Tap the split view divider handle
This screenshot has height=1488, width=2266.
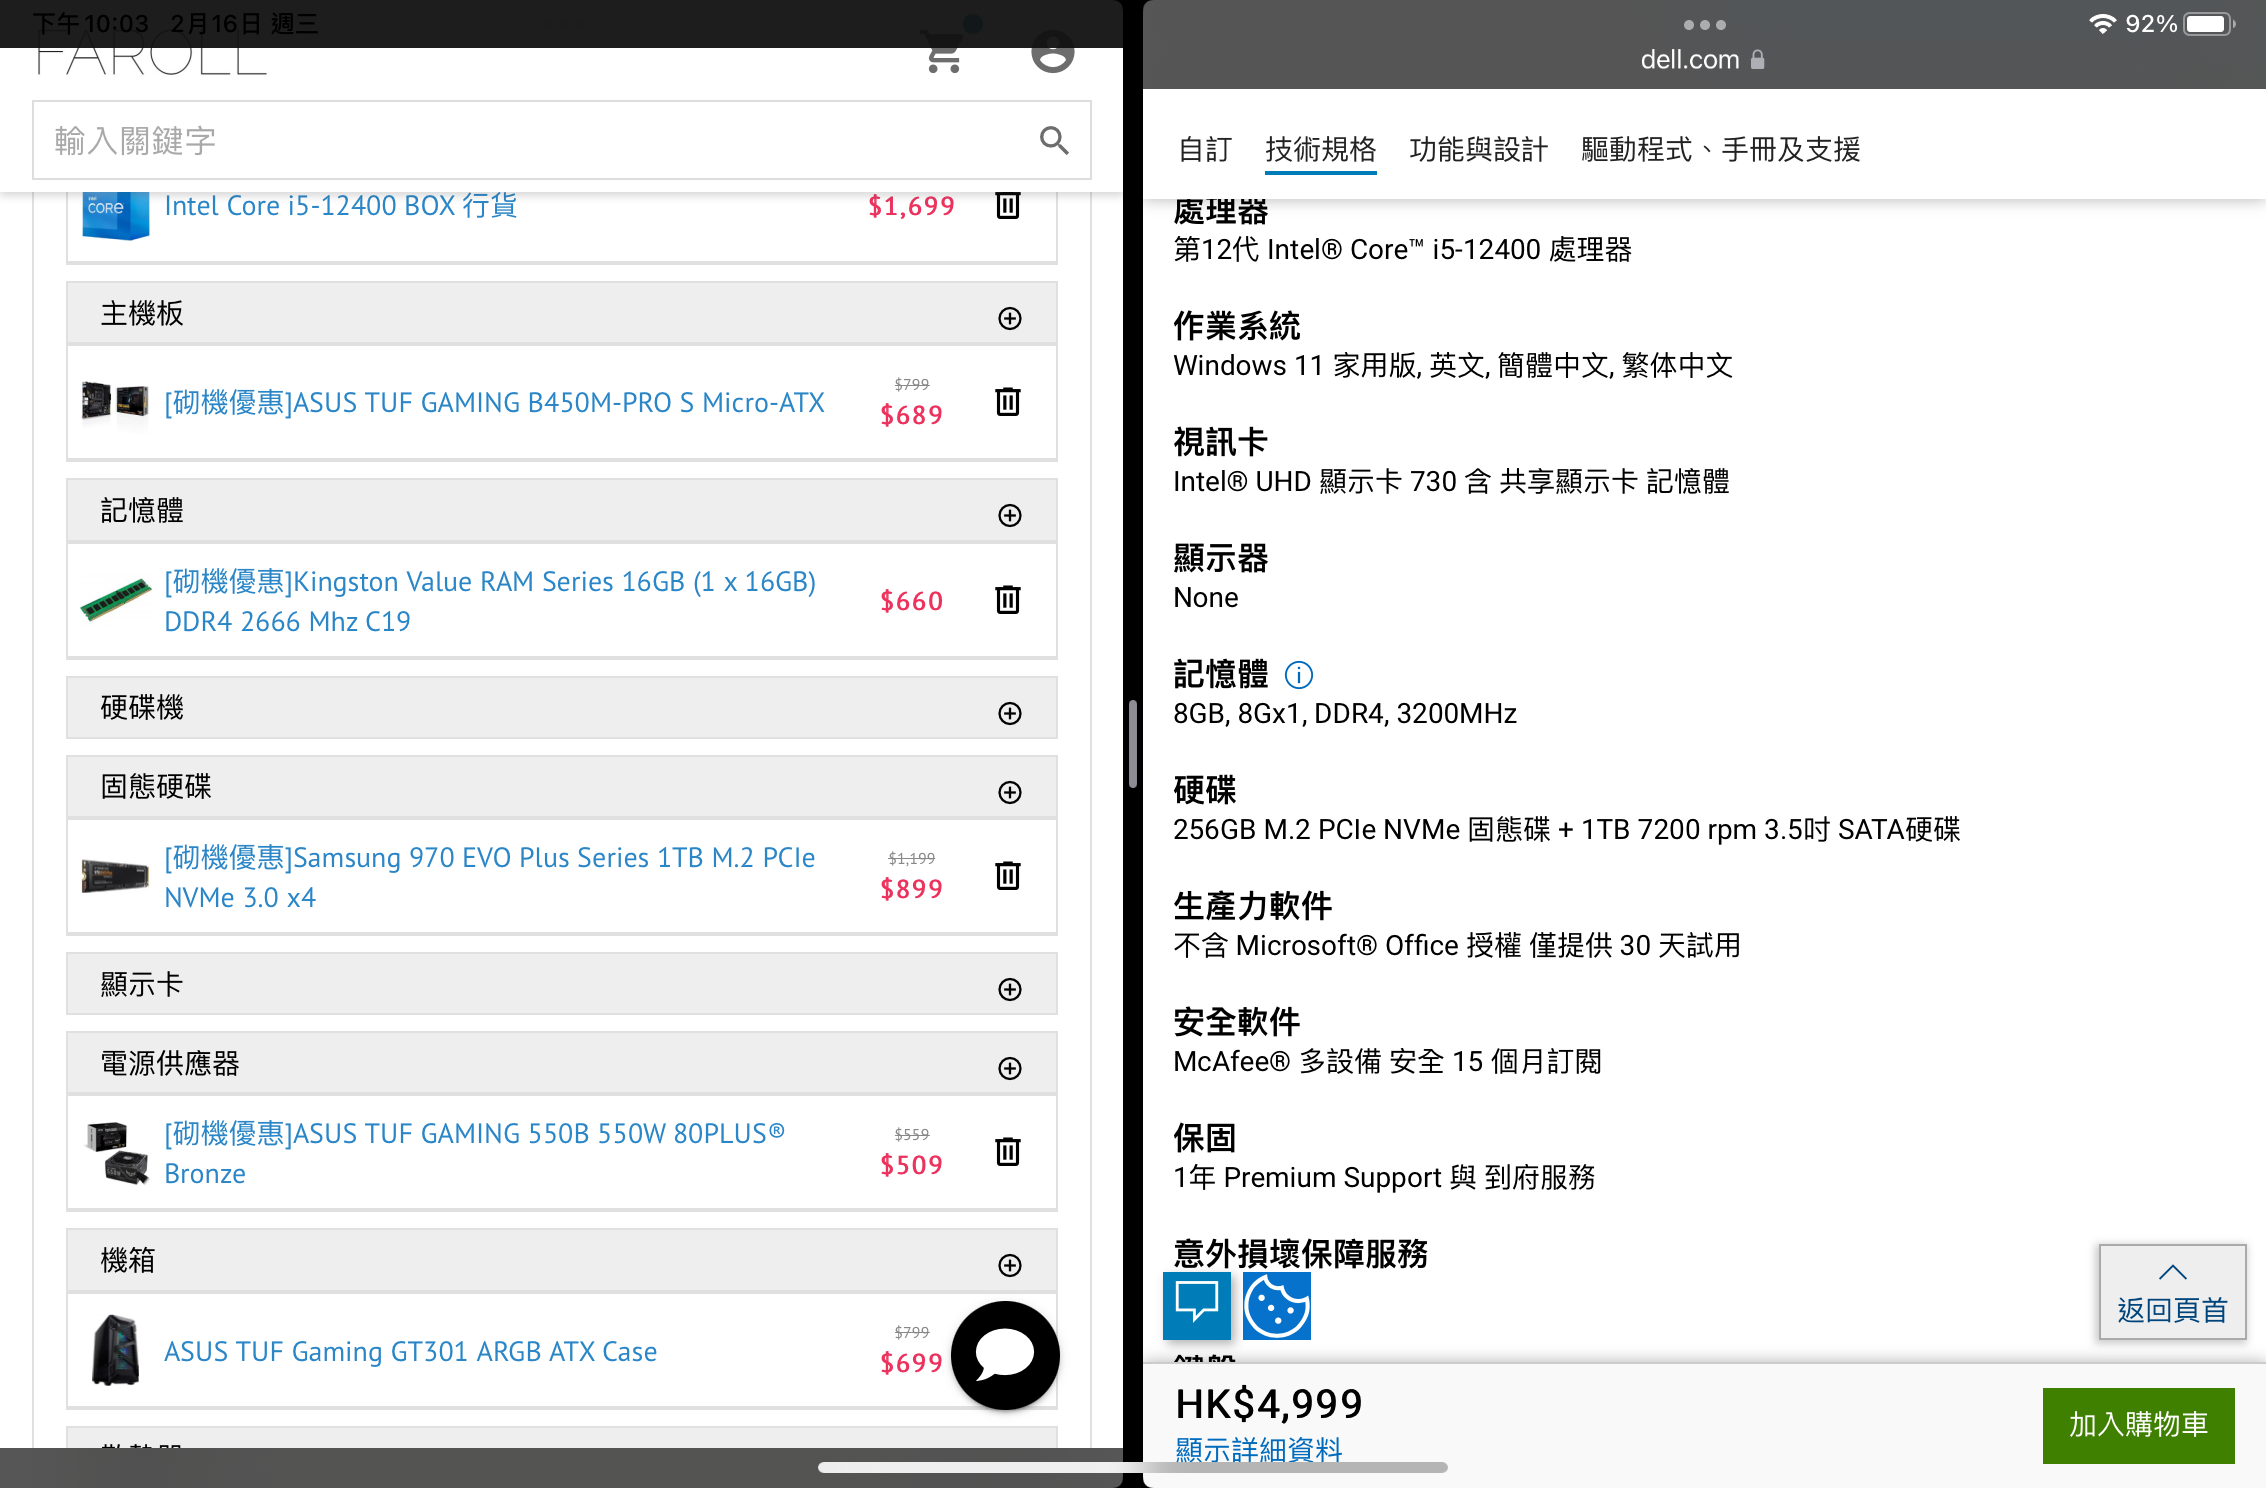tap(1133, 744)
